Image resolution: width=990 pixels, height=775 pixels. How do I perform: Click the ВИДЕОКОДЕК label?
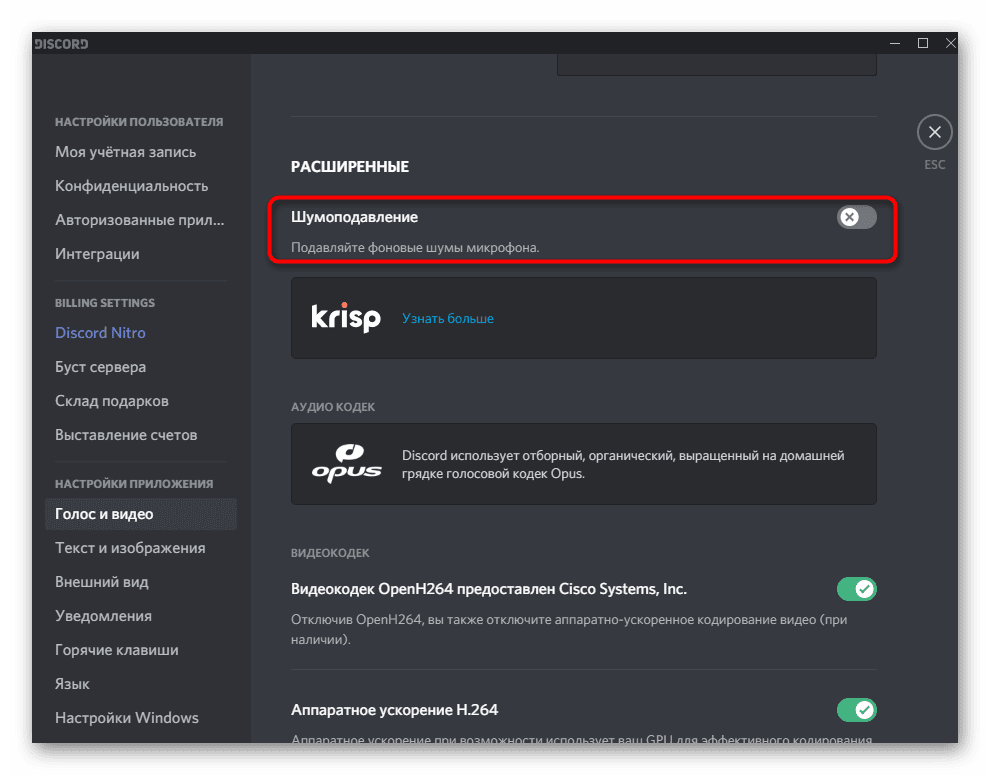[x=330, y=553]
